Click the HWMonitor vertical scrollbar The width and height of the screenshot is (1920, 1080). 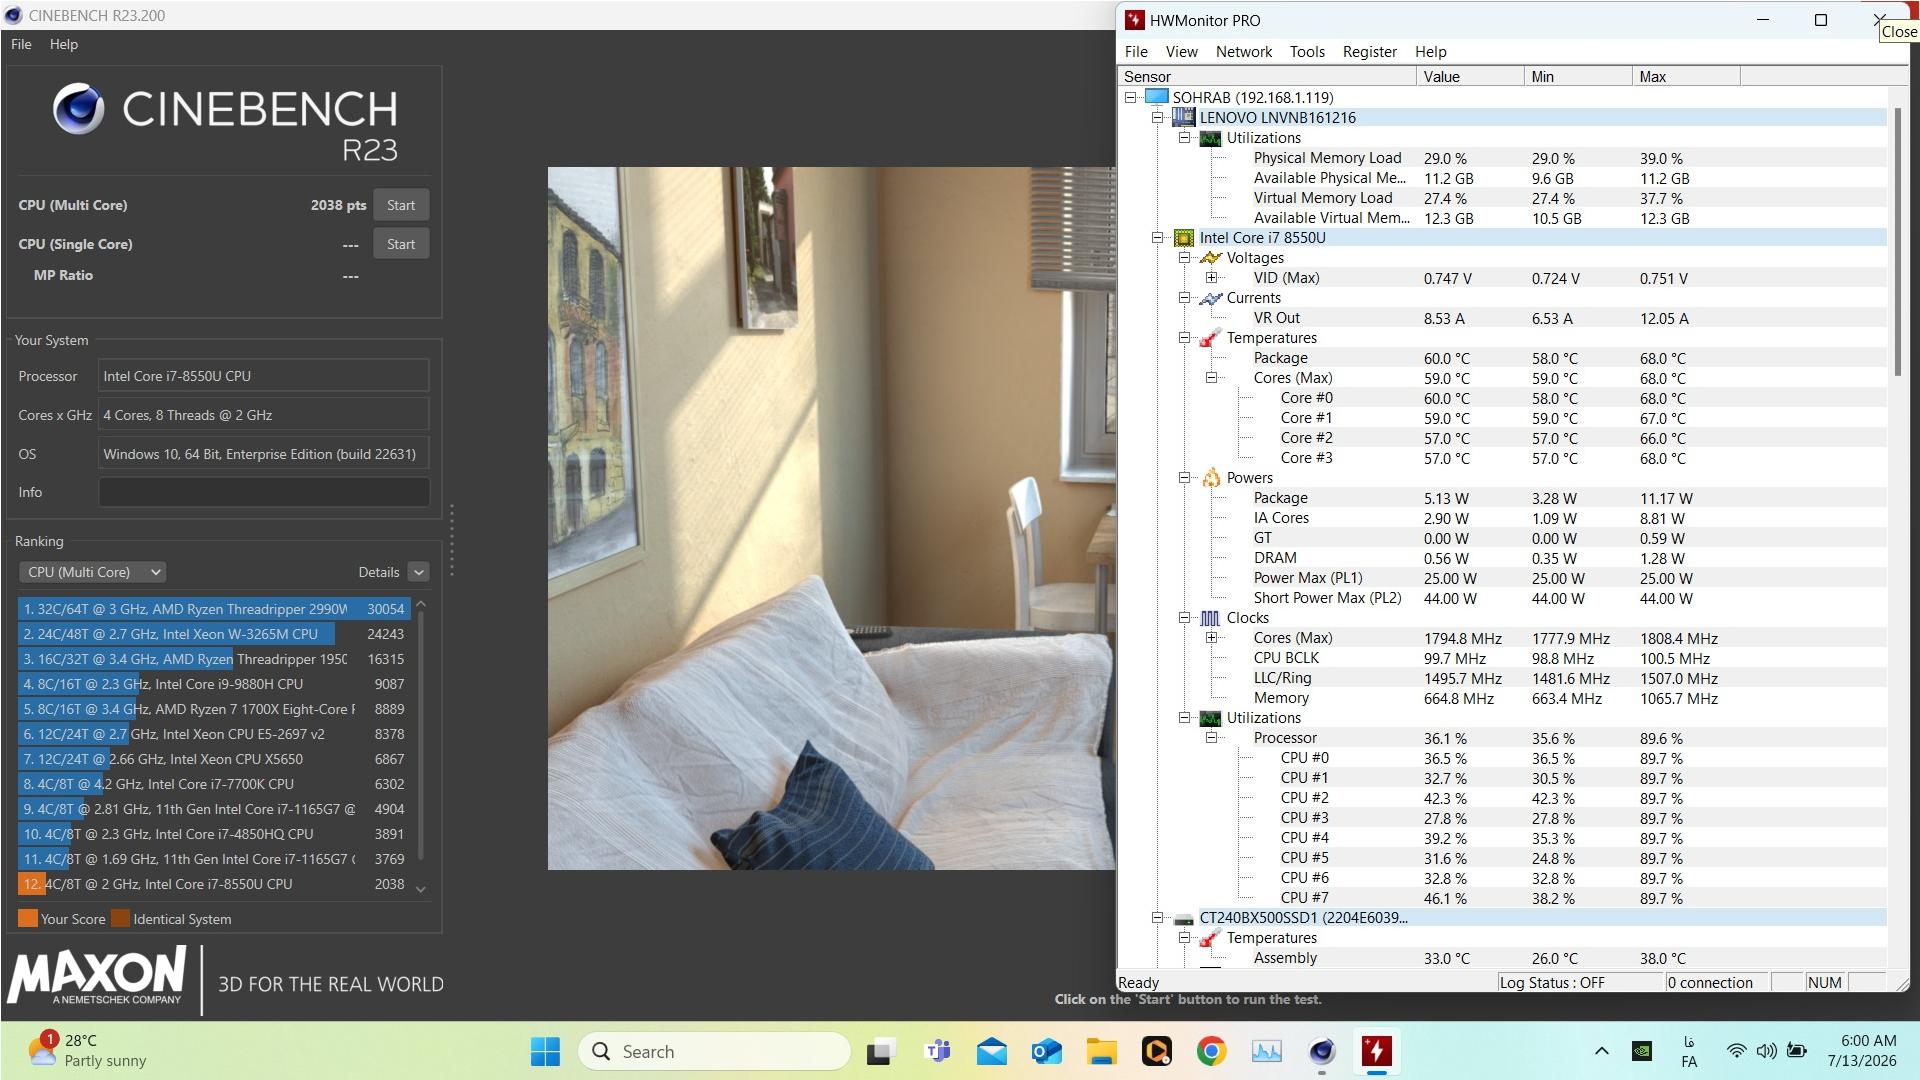click(x=1898, y=240)
